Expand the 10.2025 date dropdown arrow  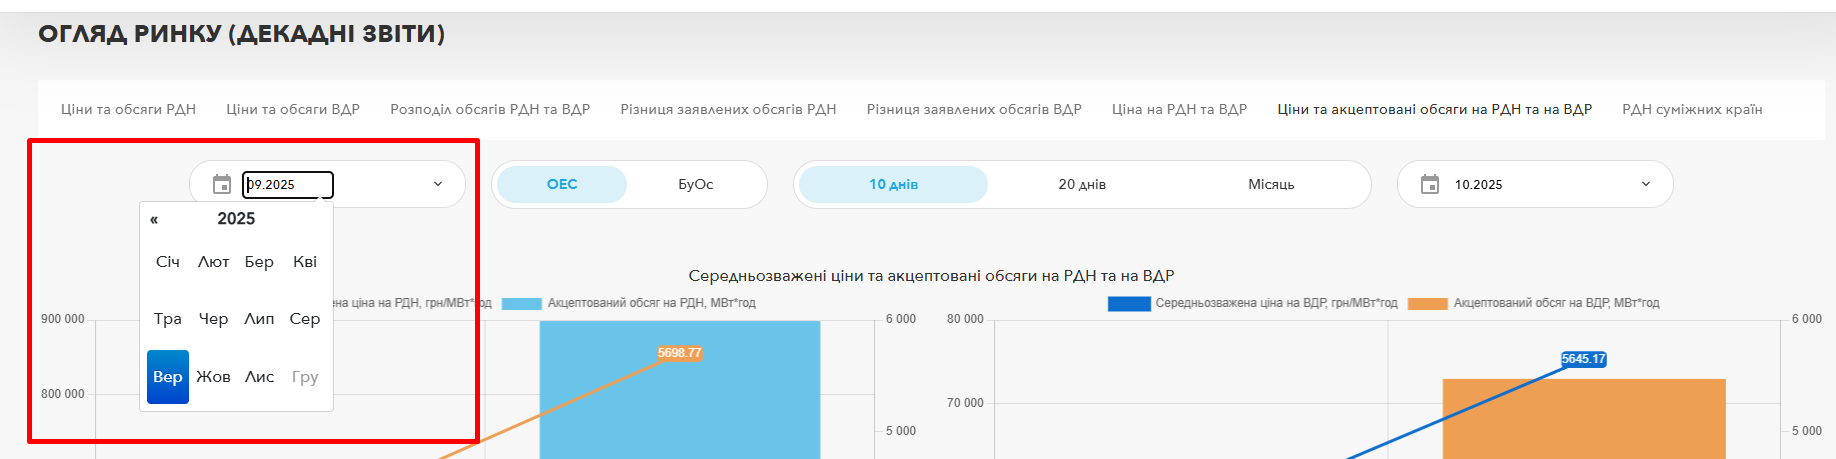click(x=1645, y=184)
